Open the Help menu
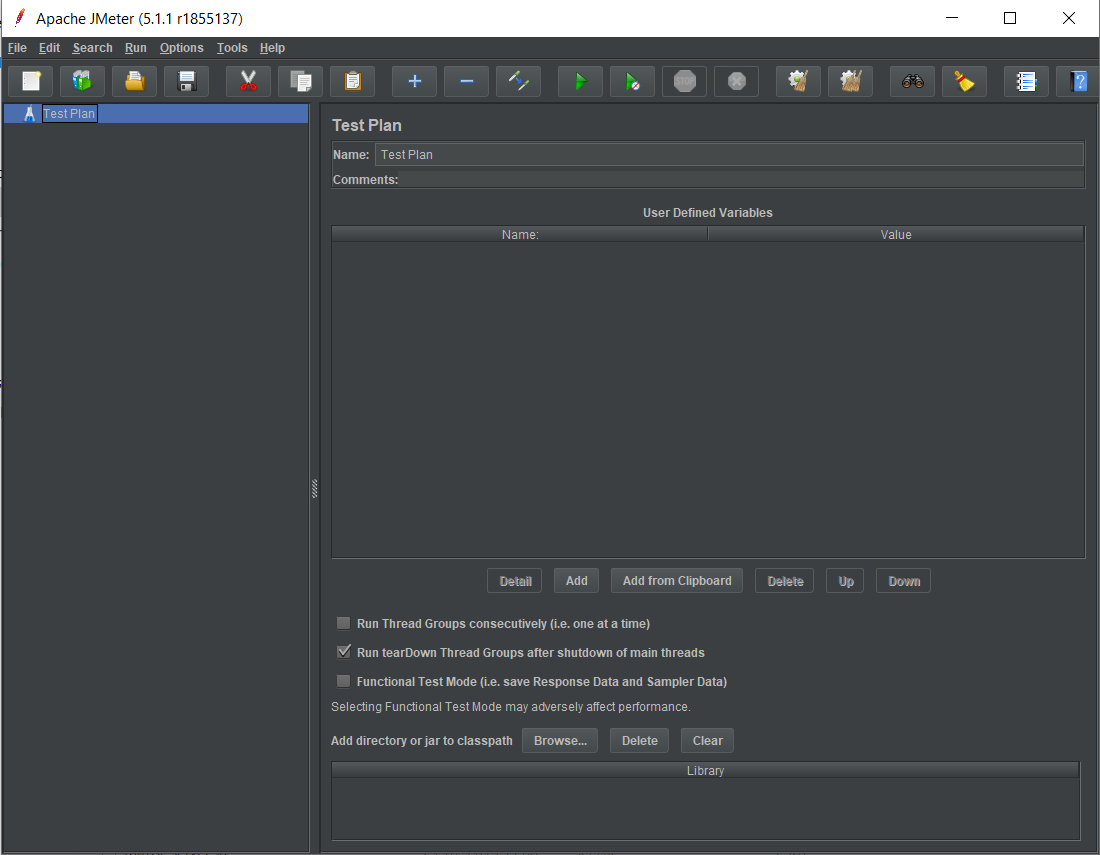This screenshot has height=855, width=1100. pyautogui.click(x=272, y=48)
